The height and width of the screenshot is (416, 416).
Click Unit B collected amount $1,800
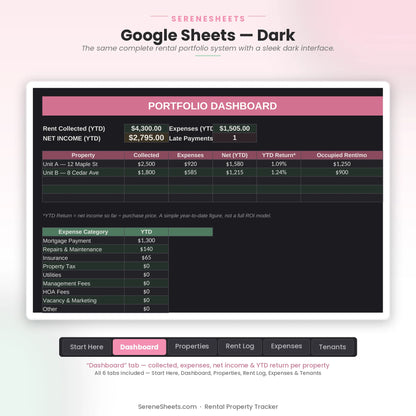pyautogui.click(x=146, y=173)
